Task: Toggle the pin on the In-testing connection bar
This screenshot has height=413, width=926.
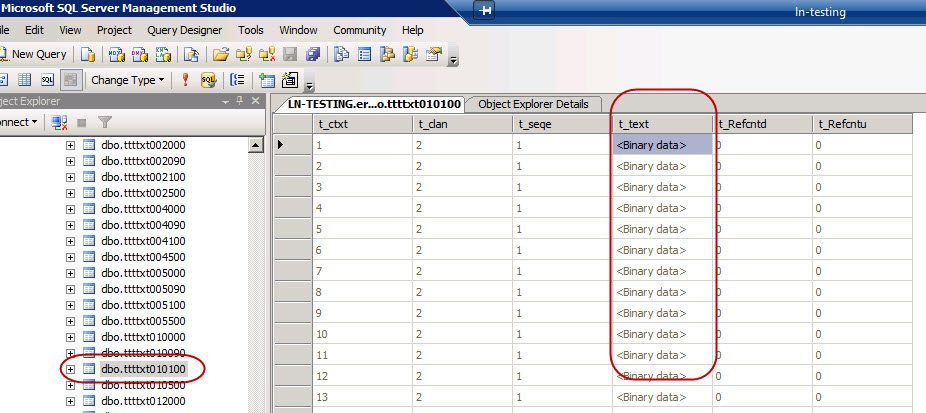Action: coord(484,11)
